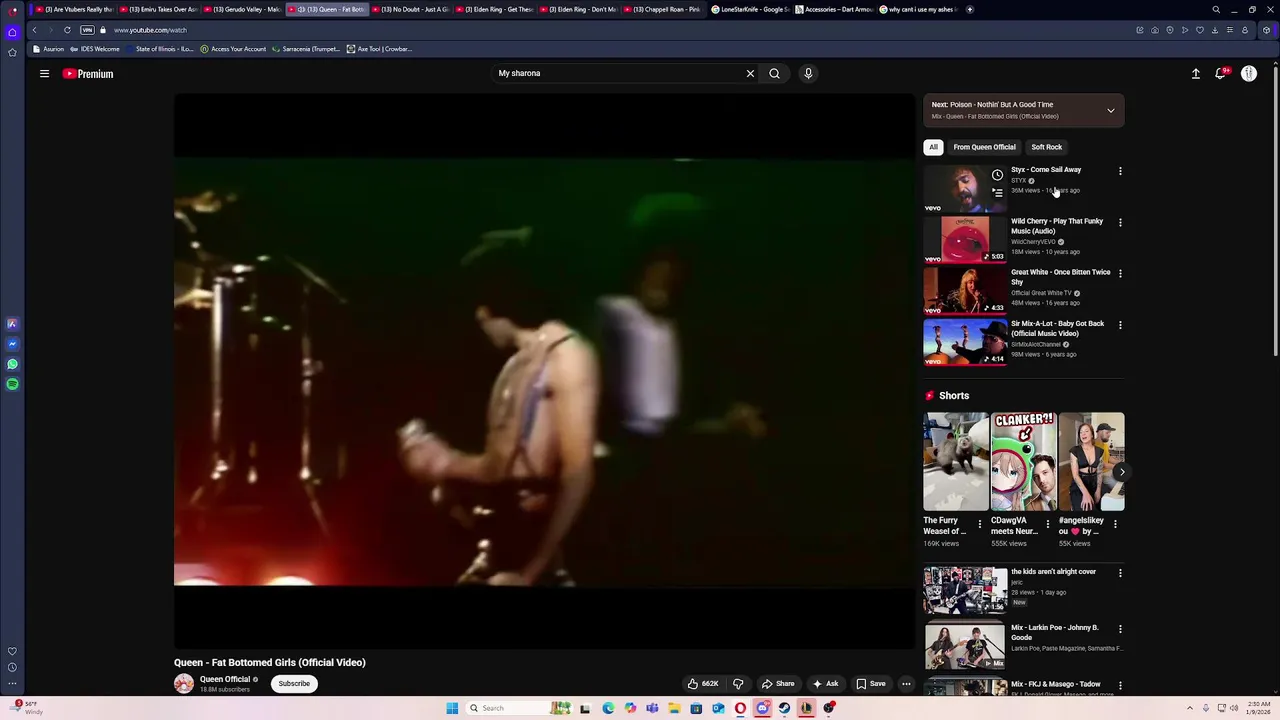Run the search with the magnifier button

[774, 73]
